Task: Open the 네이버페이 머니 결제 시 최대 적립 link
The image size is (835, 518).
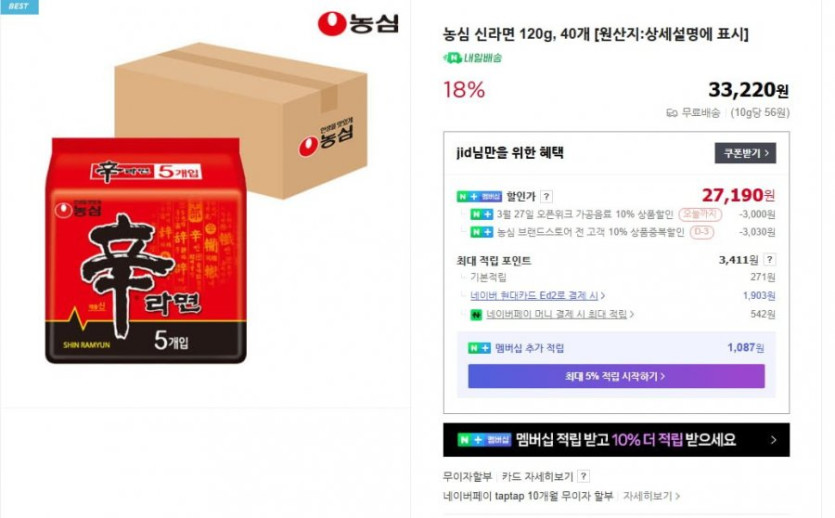Action: (x=556, y=315)
